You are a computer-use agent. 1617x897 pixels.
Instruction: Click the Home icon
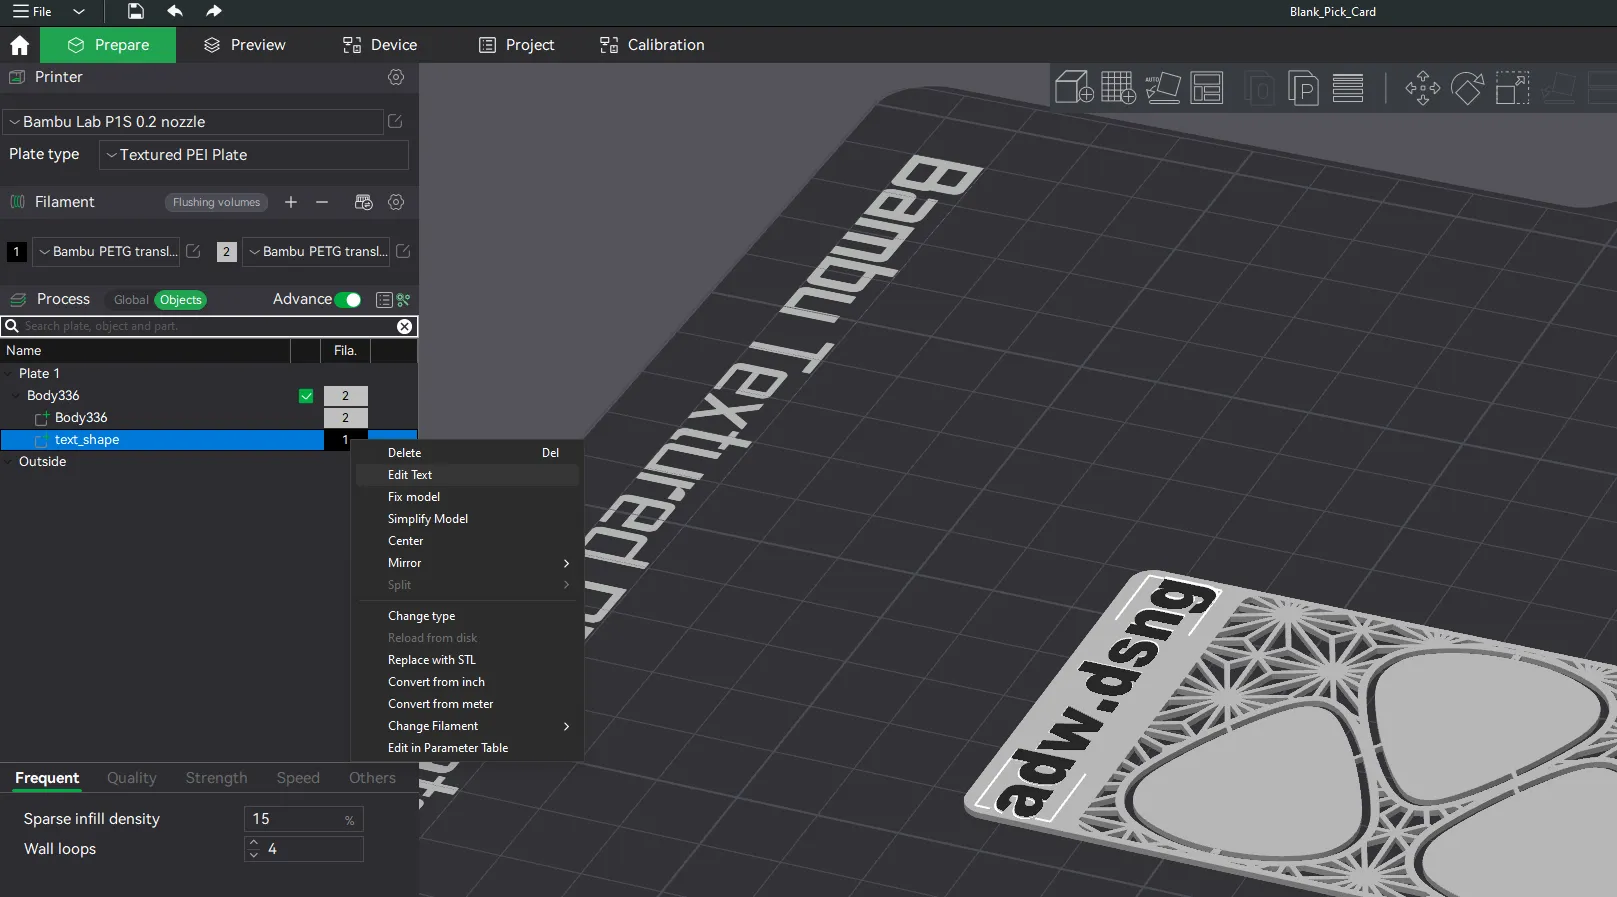pyautogui.click(x=19, y=45)
